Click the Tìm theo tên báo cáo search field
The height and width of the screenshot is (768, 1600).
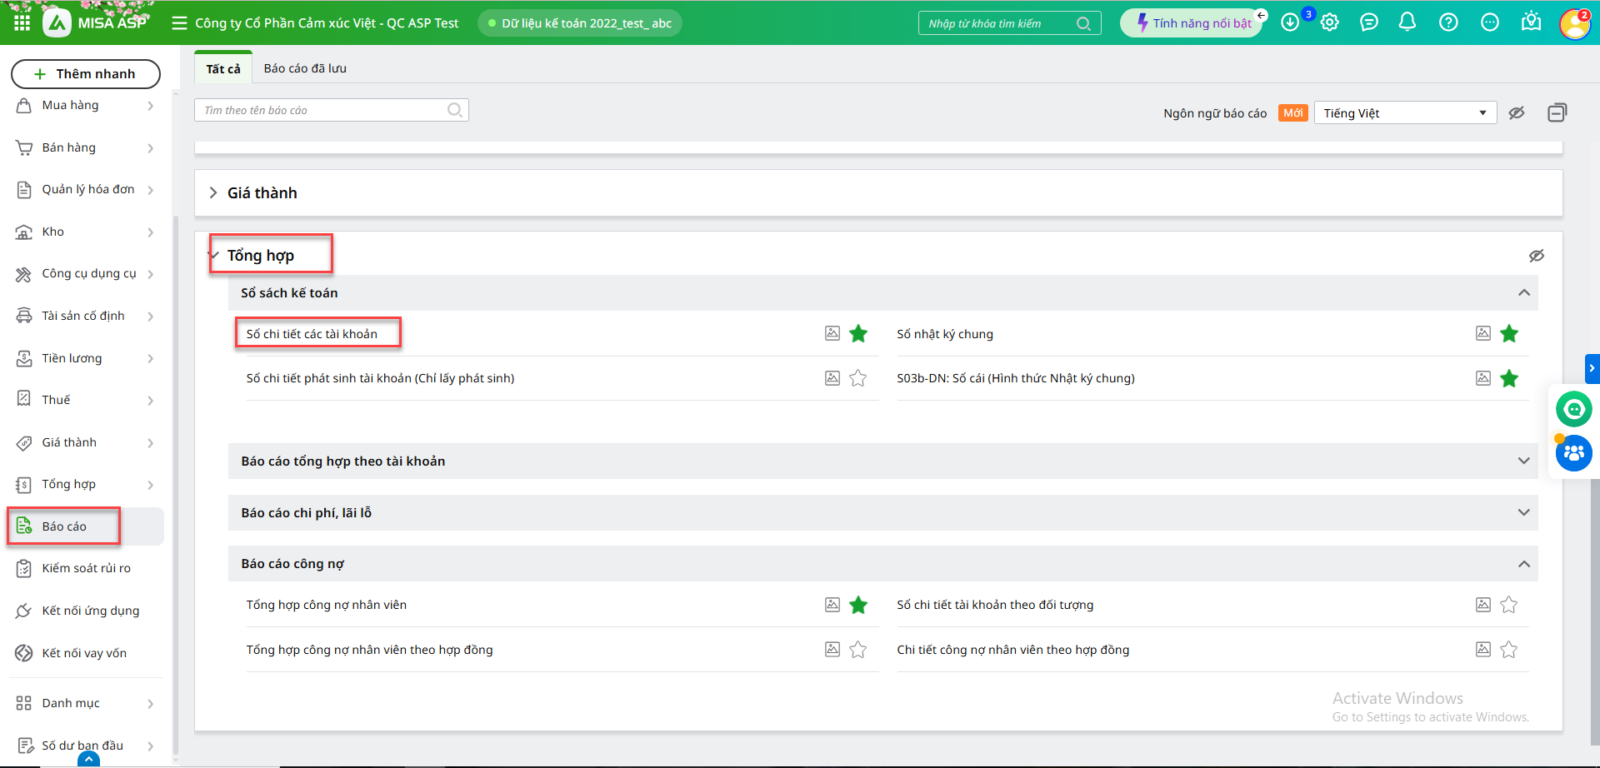point(320,110)
